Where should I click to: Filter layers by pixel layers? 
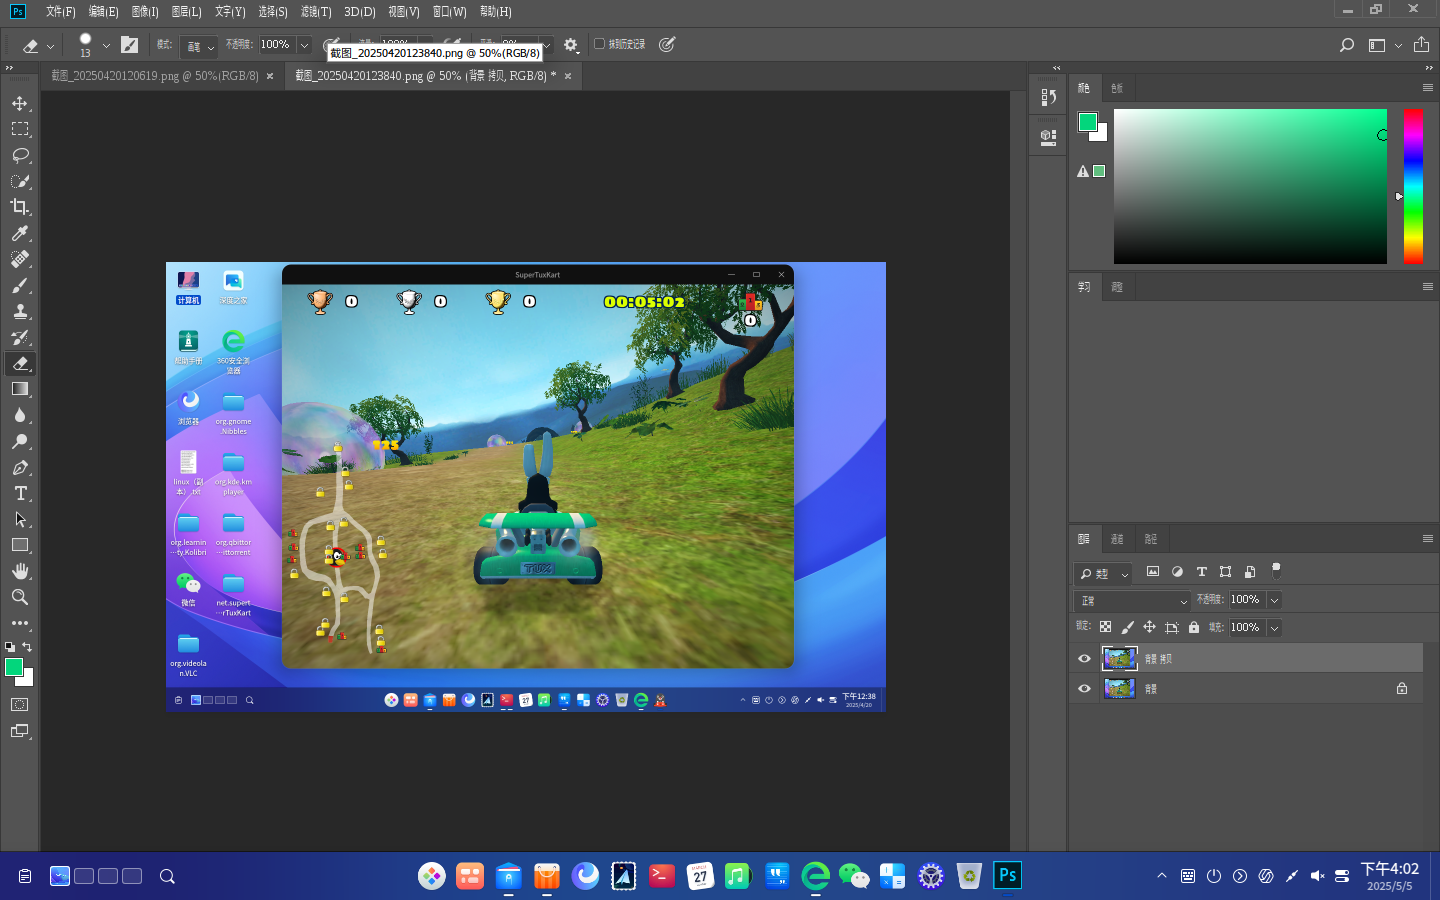point(1153,572)
